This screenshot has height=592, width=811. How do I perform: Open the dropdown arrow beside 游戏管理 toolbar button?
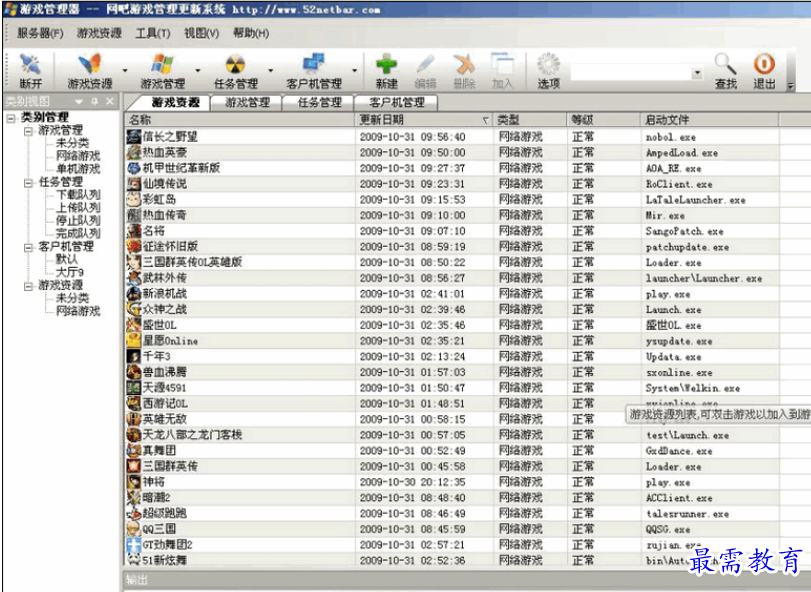pos(198,70)
